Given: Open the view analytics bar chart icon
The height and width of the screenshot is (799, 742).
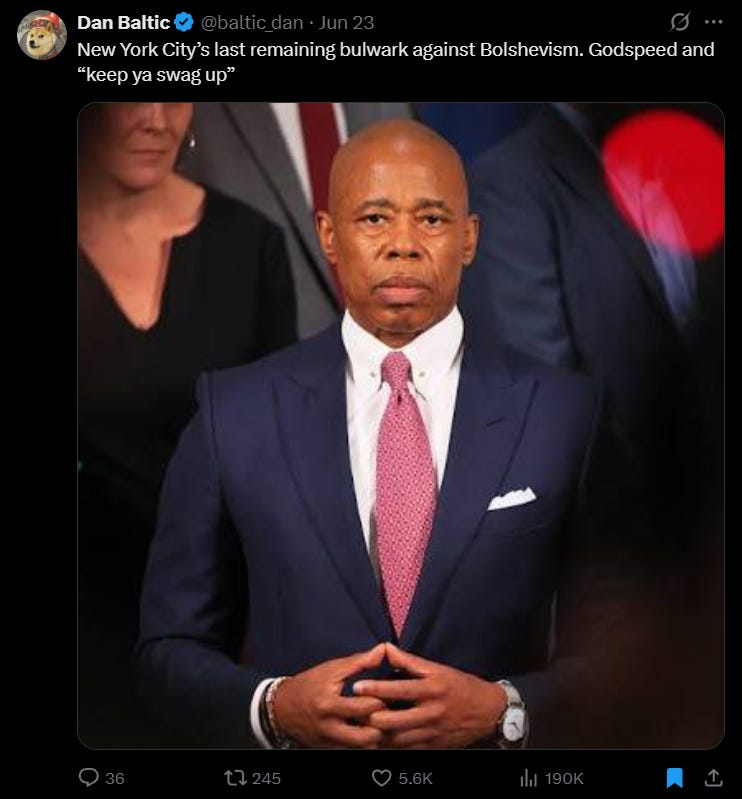Looking at the screenshot, I should coord(528,778).
